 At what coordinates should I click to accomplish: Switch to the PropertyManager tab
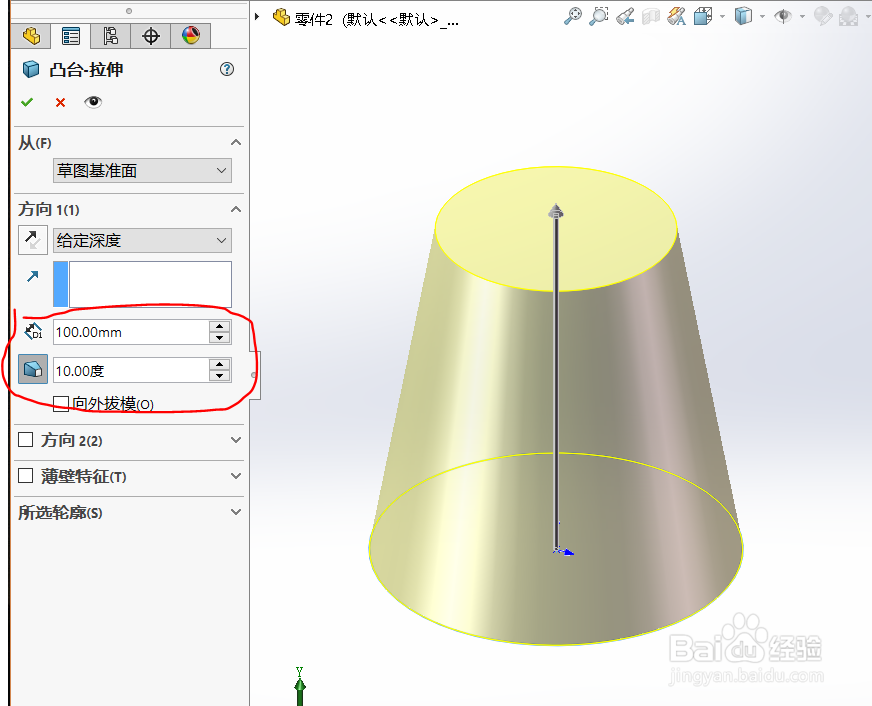point(71,36)
